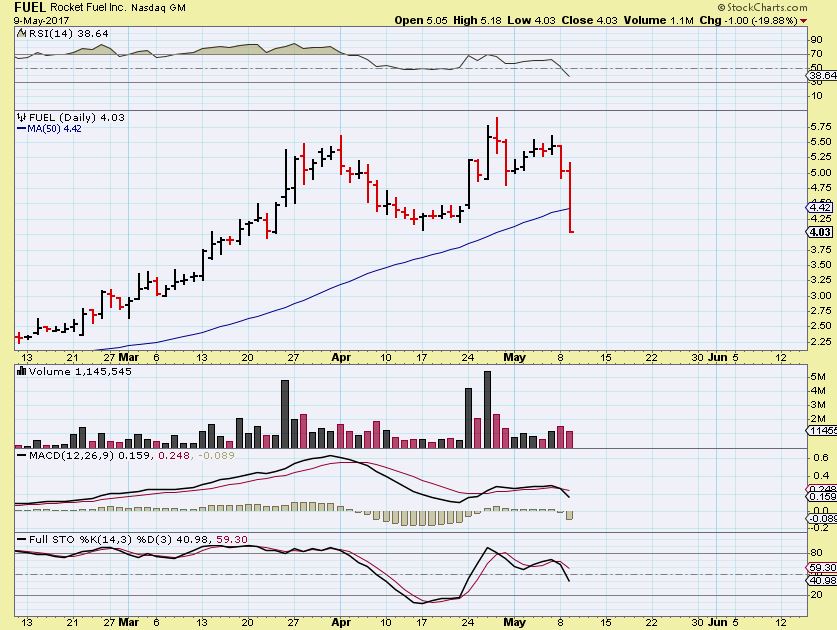Click the 59.30 stochastic %D value in legend
This screenshot has width=837, height=630.
(x=232, y=539)
